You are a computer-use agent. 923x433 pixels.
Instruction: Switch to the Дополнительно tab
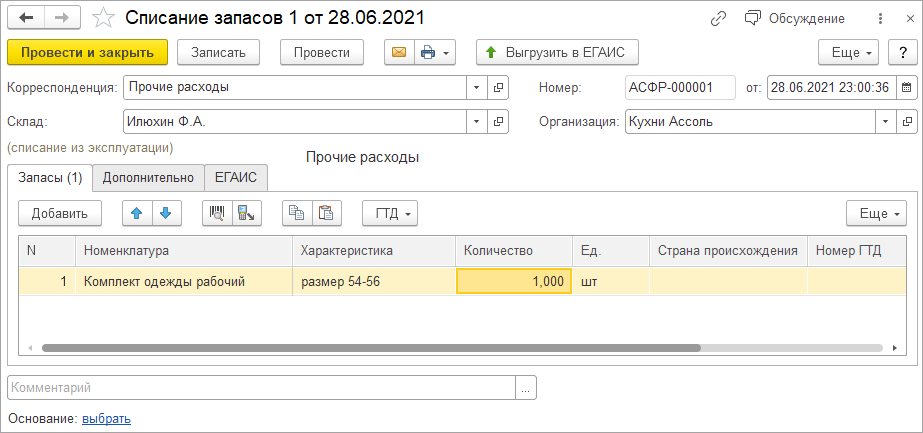148,178
